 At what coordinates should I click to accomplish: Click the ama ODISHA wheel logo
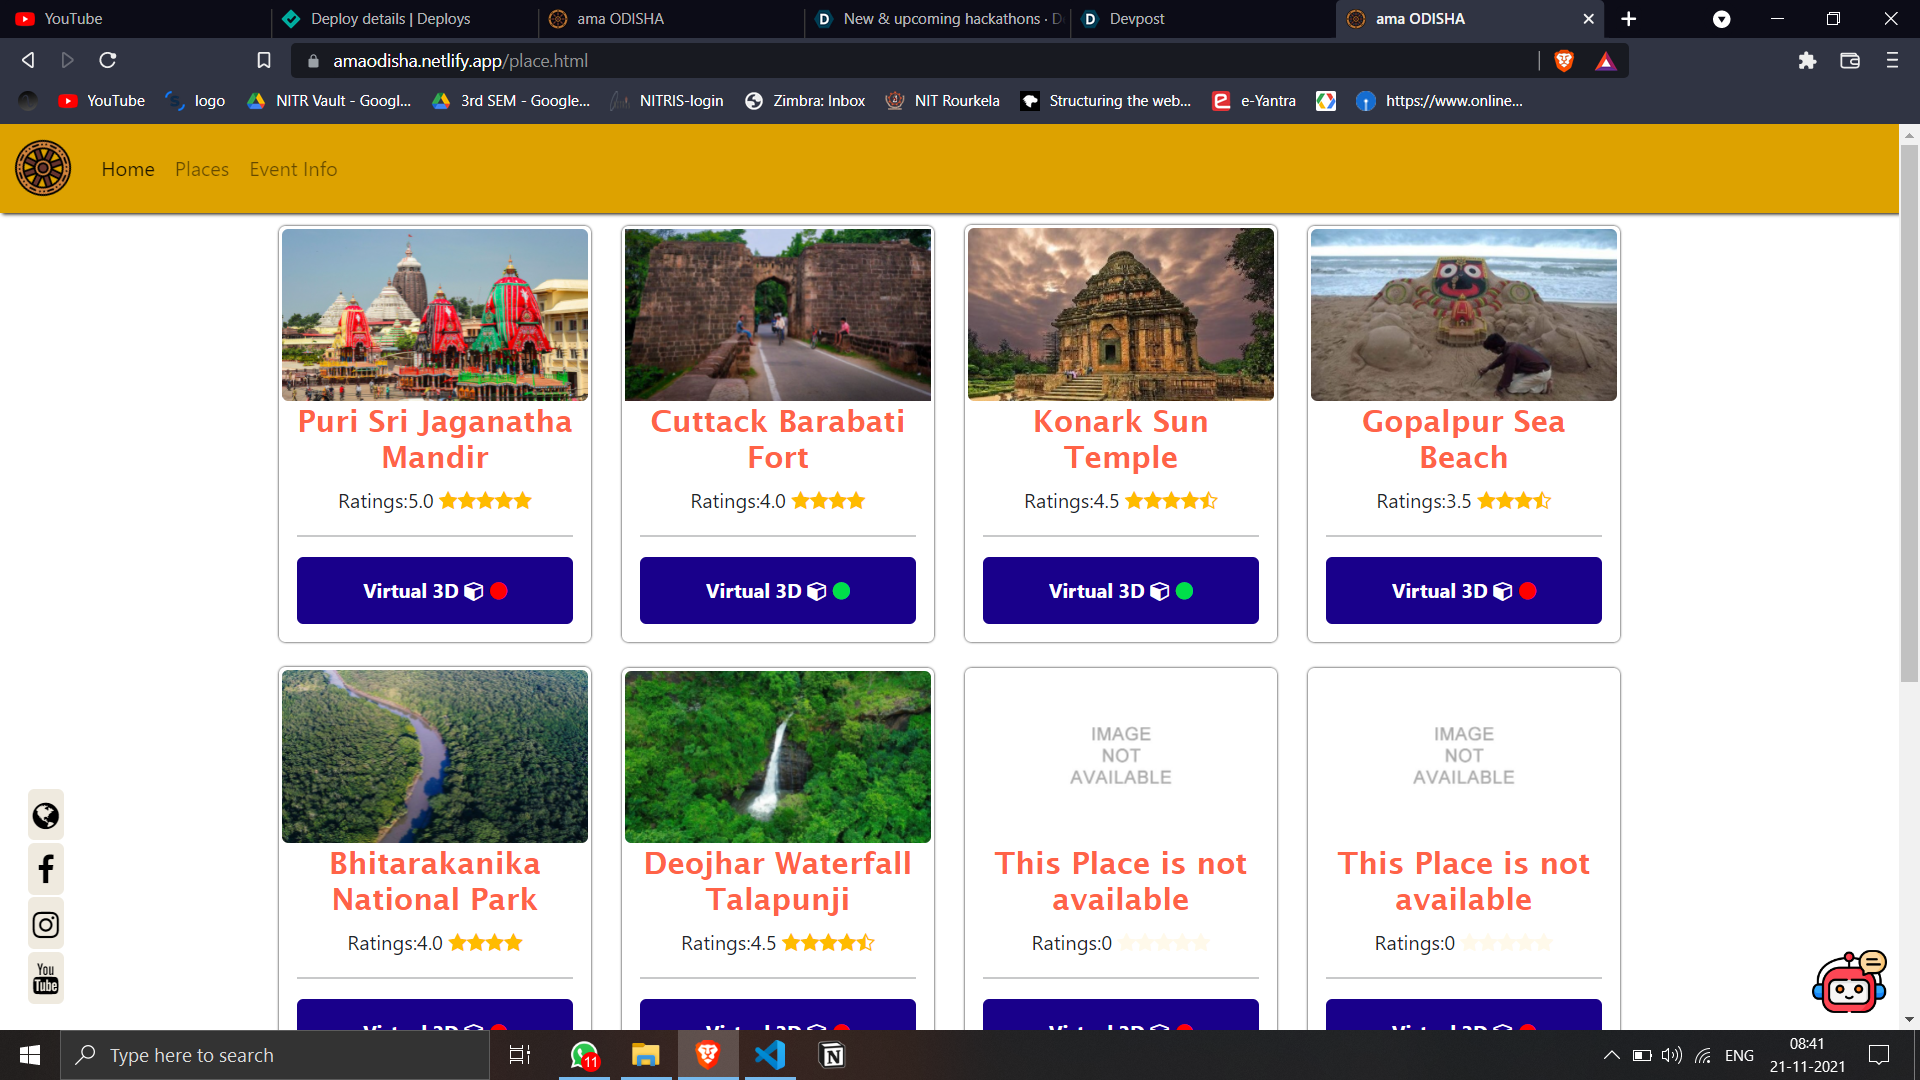point(43,168)
